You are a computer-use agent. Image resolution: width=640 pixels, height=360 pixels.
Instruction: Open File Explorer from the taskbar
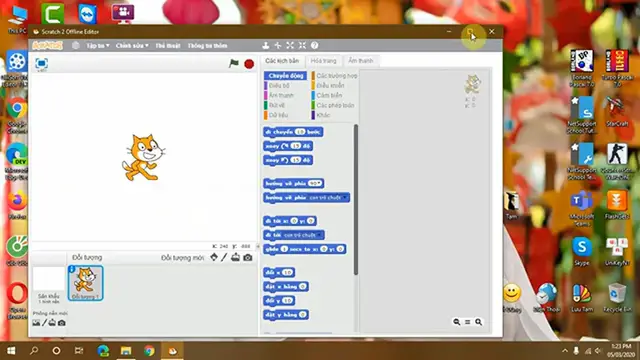126,351
